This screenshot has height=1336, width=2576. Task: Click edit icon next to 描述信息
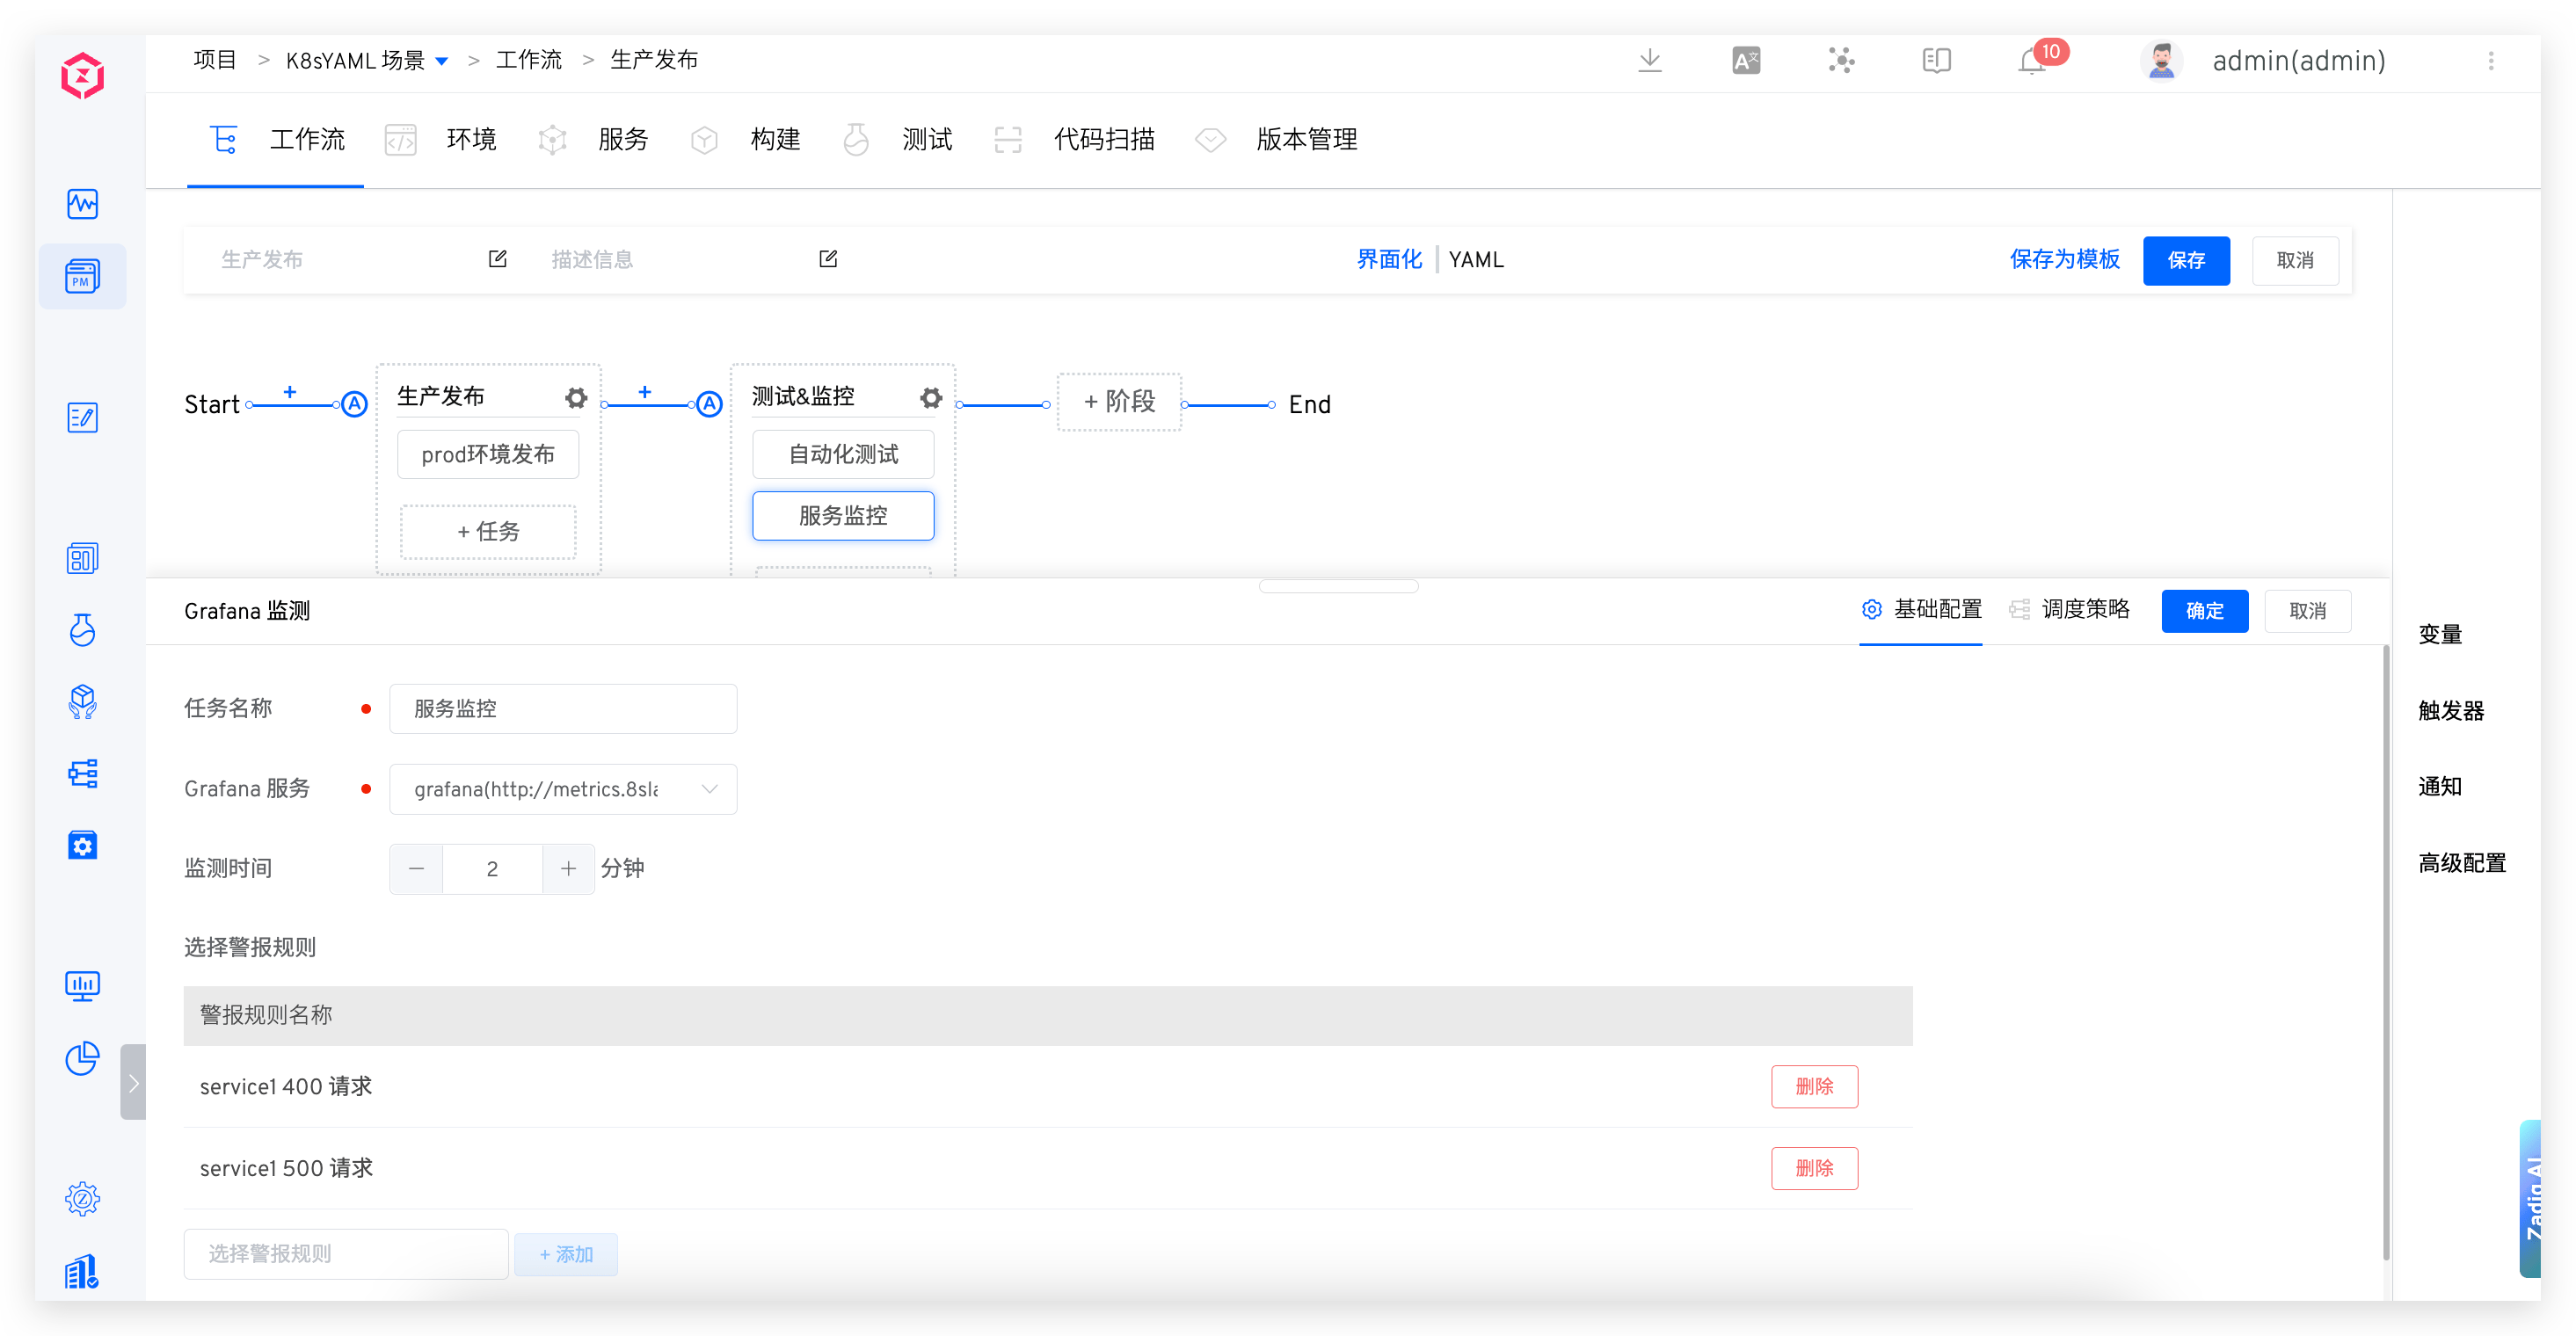point(828,259)
